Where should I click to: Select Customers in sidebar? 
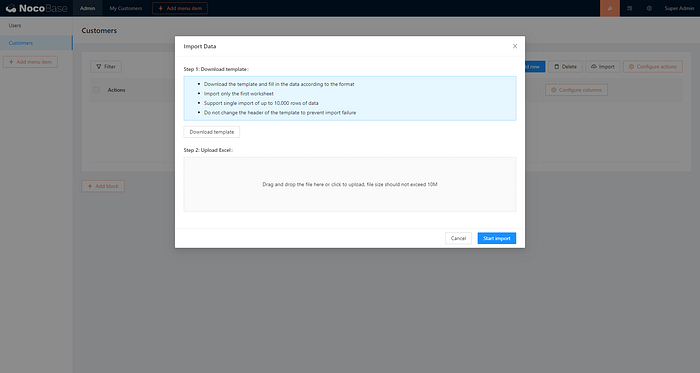coord(36,43)
